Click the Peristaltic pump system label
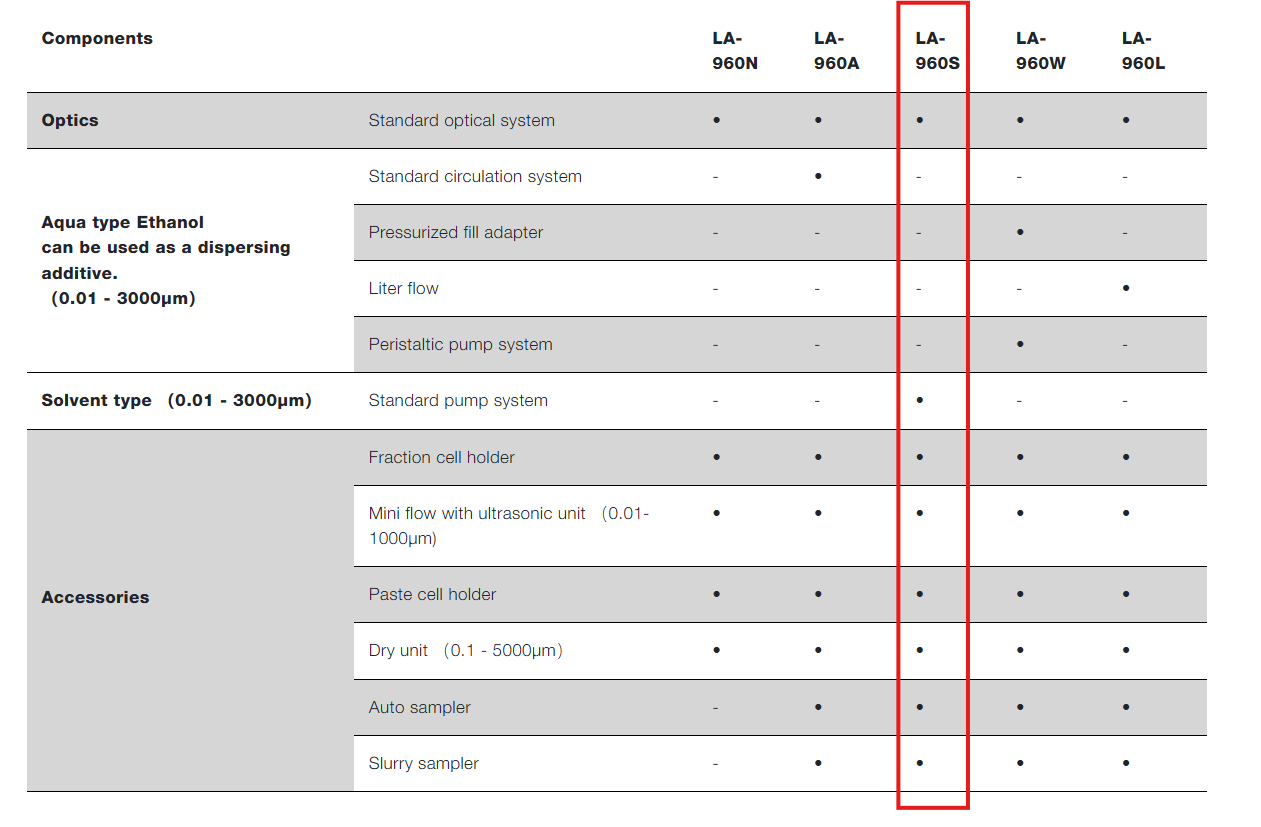This screenshot has height=827, width=1261. (460, 344)
